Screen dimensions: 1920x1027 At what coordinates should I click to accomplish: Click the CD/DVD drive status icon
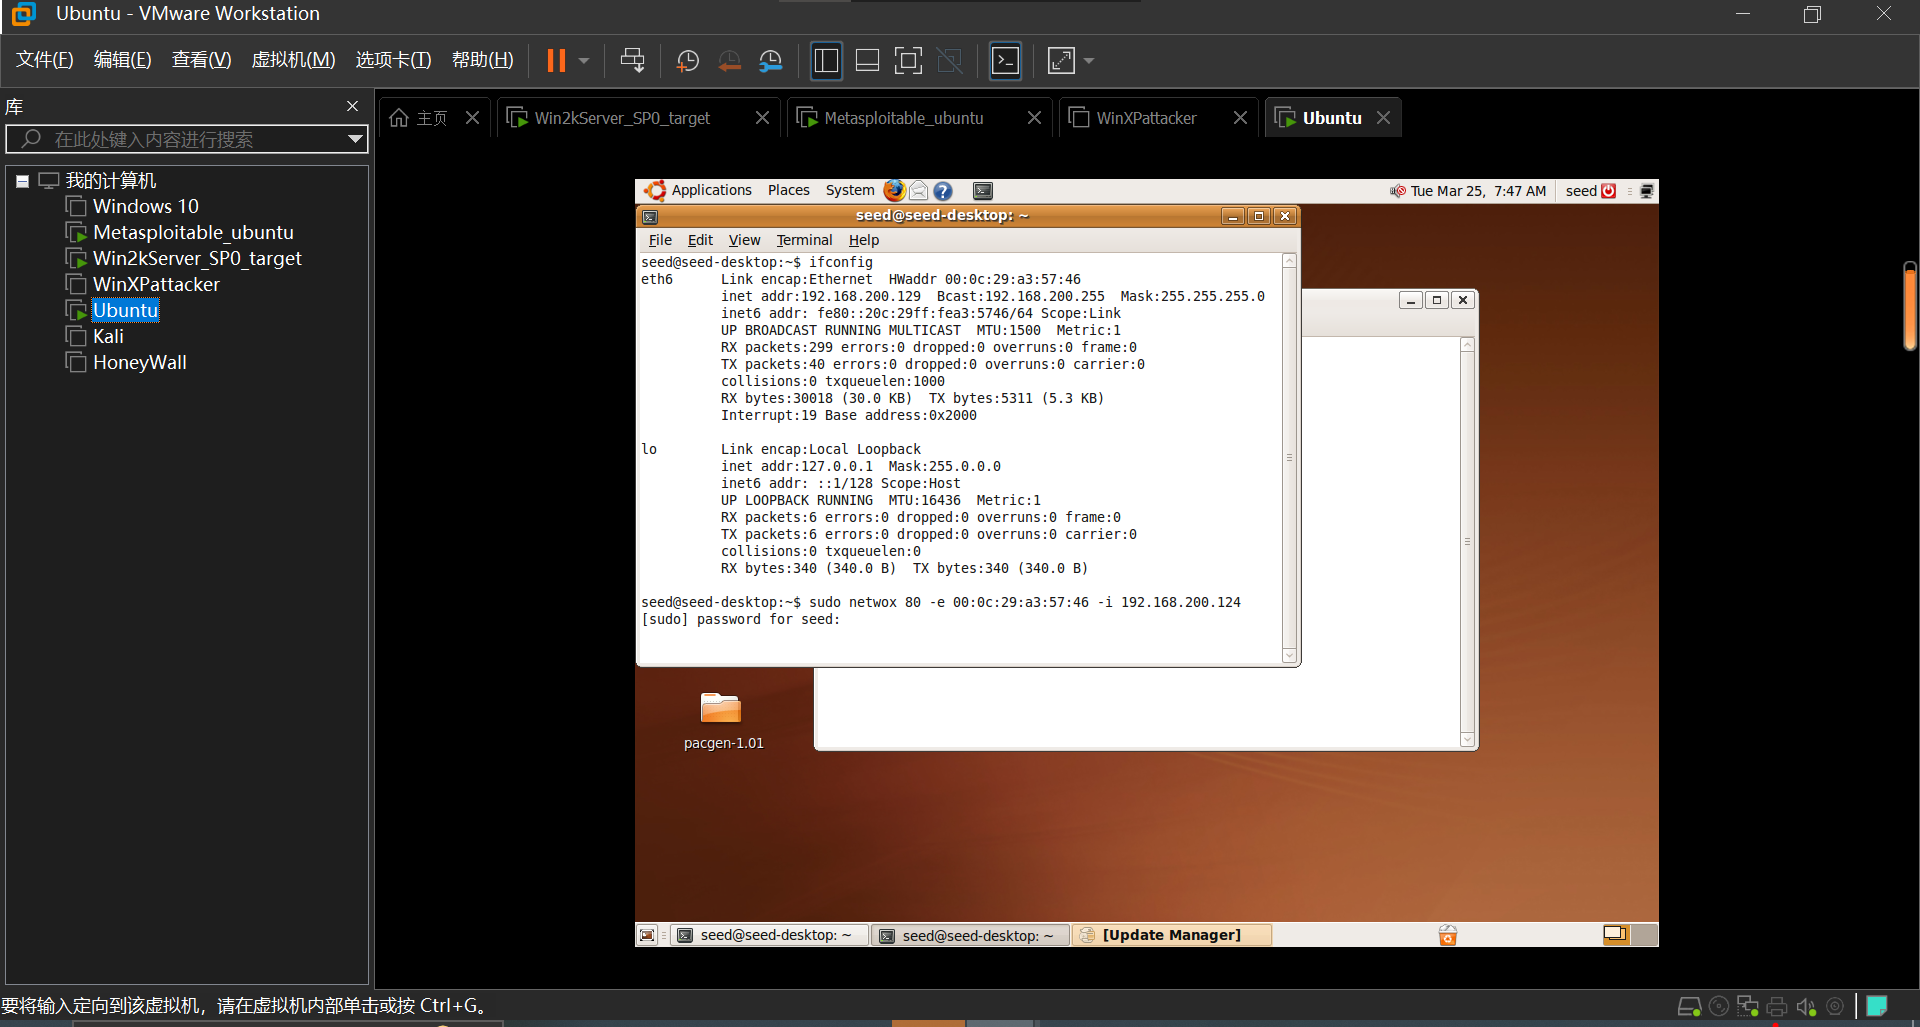point(1719,1006)
